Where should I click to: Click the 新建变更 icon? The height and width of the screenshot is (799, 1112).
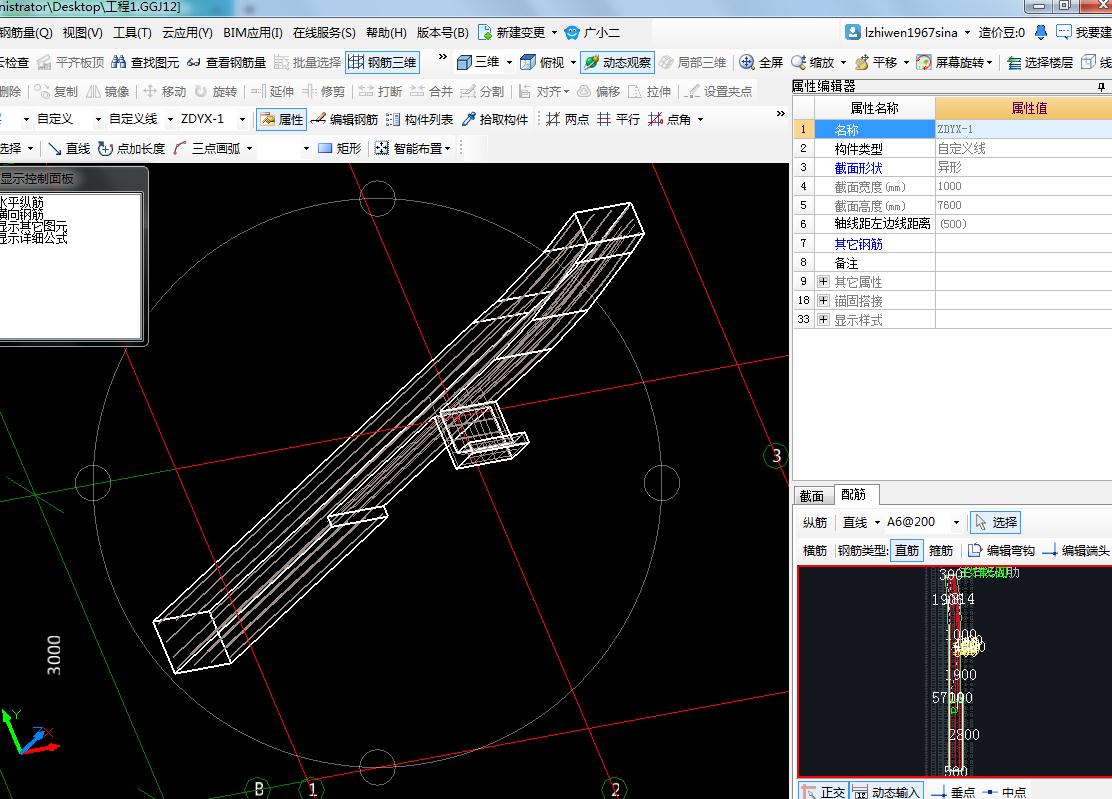[x=485, y=33]
